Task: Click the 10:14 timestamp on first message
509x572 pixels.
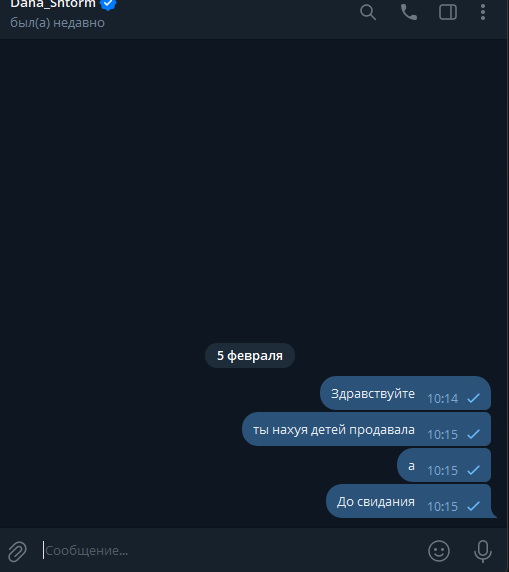Action: click(x=443, y=398)
